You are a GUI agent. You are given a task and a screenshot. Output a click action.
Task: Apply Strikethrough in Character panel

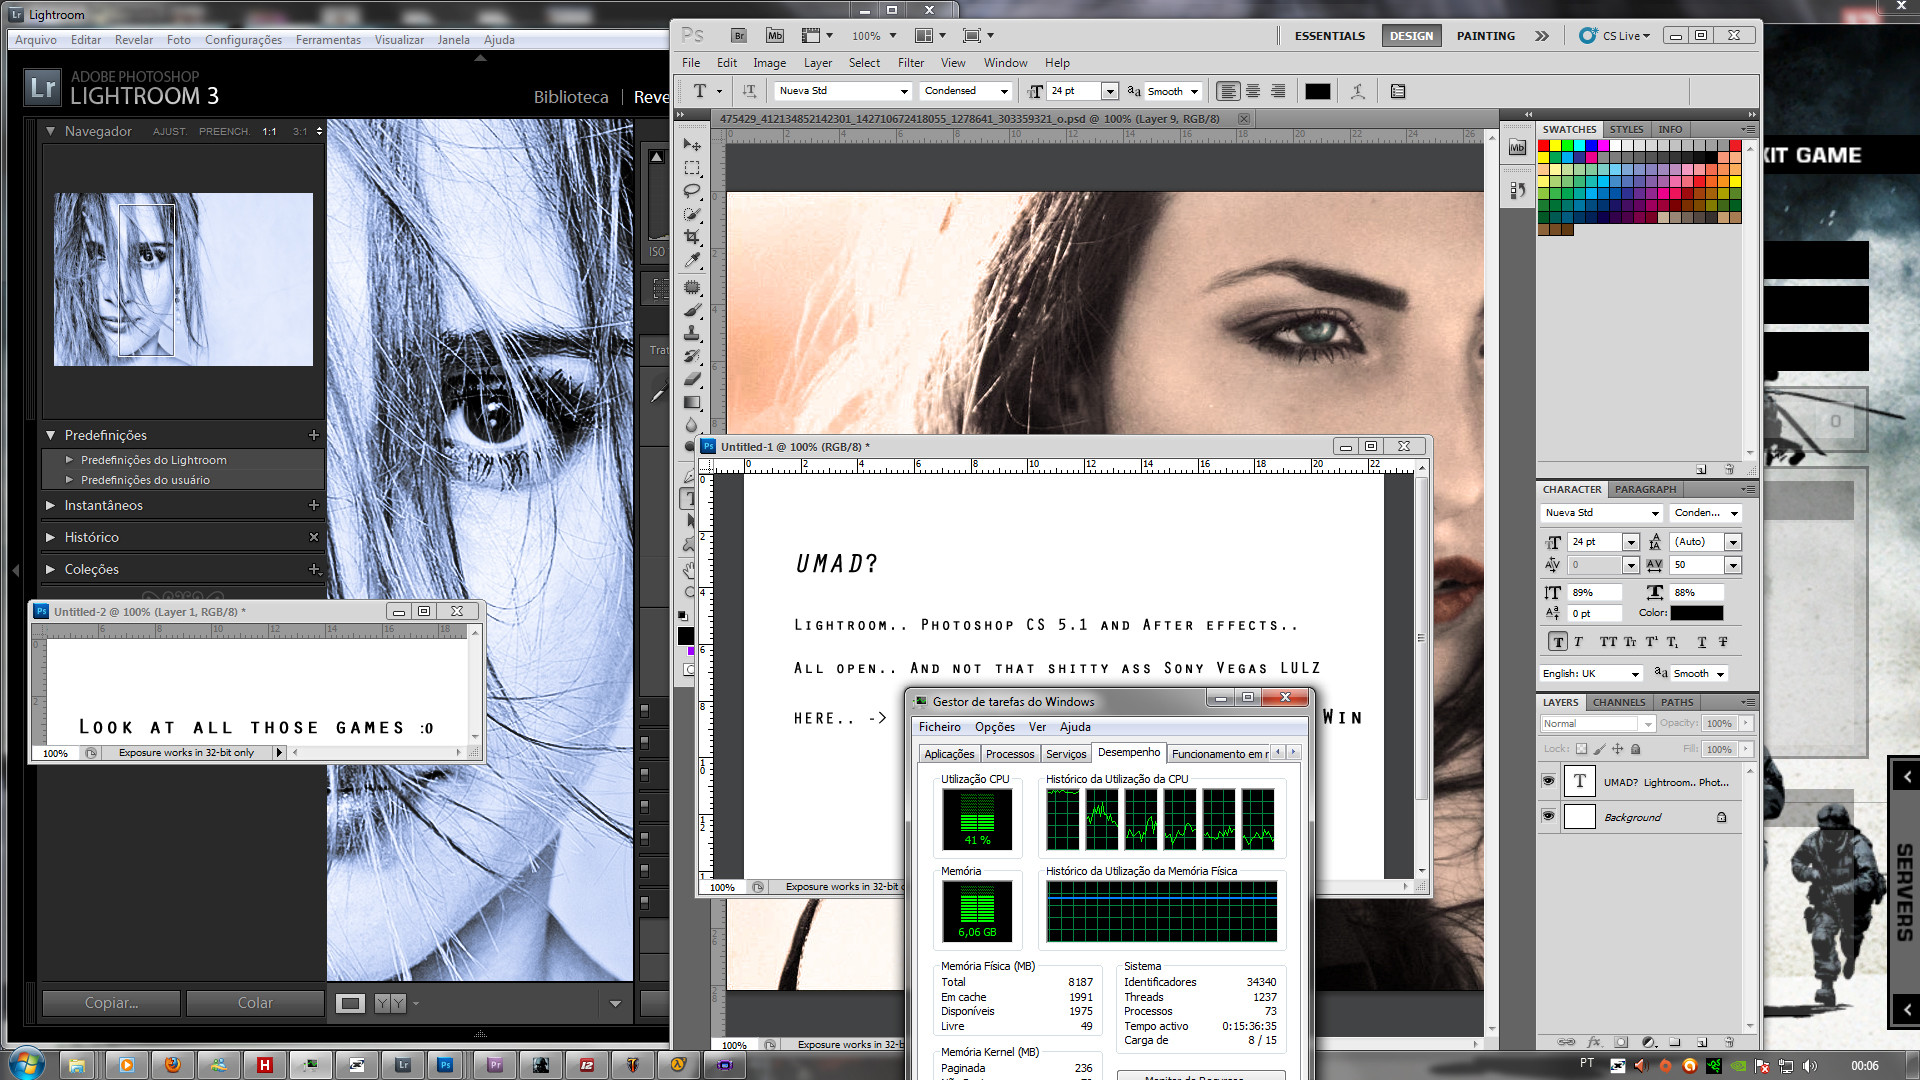[x=1723, y=642]
